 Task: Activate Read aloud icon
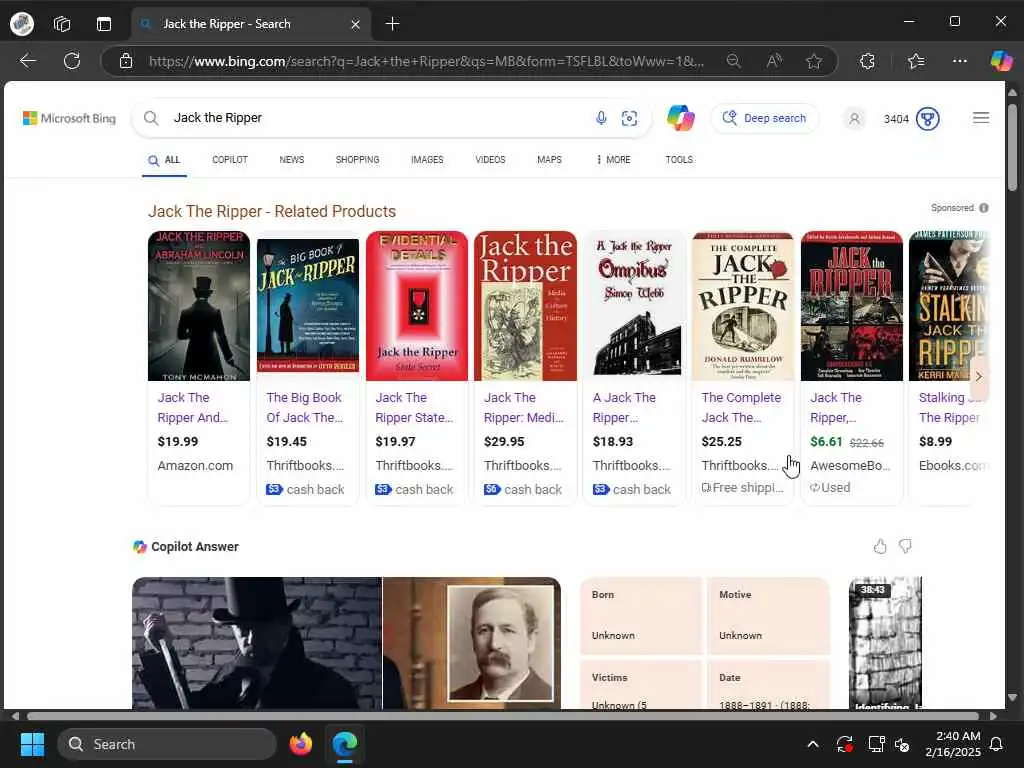[x=774, y=61]
